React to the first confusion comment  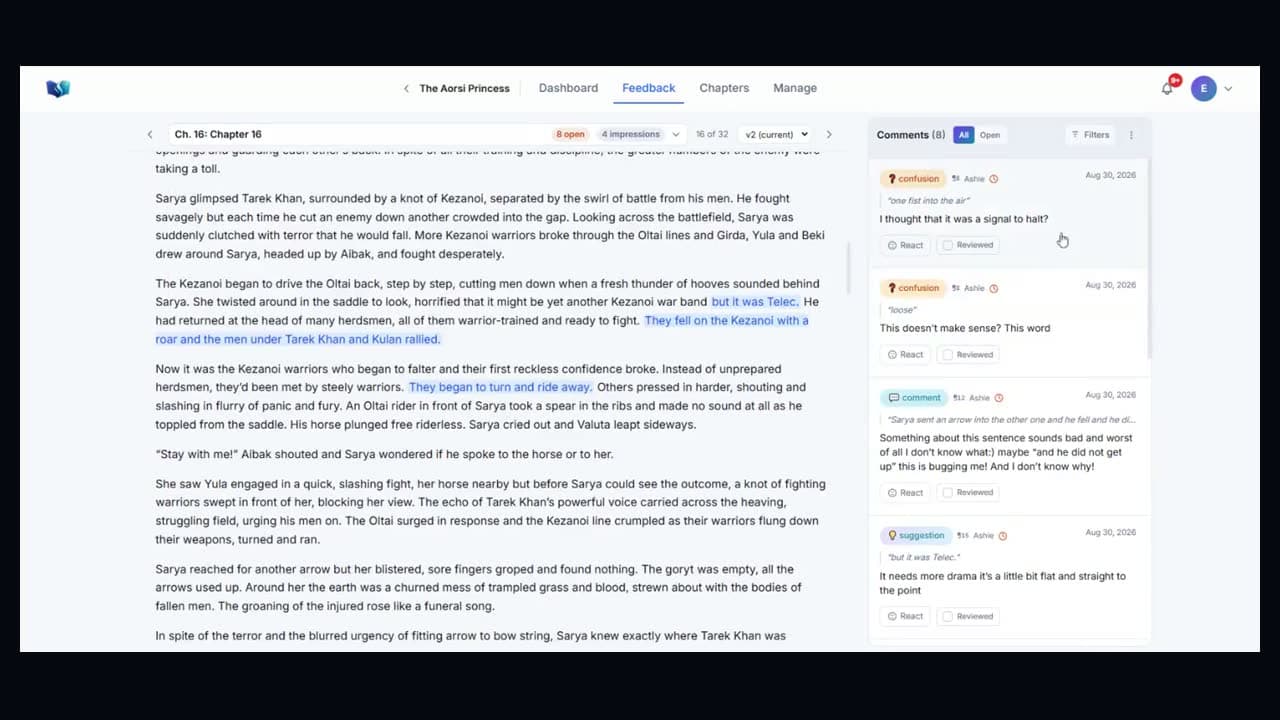906,245
